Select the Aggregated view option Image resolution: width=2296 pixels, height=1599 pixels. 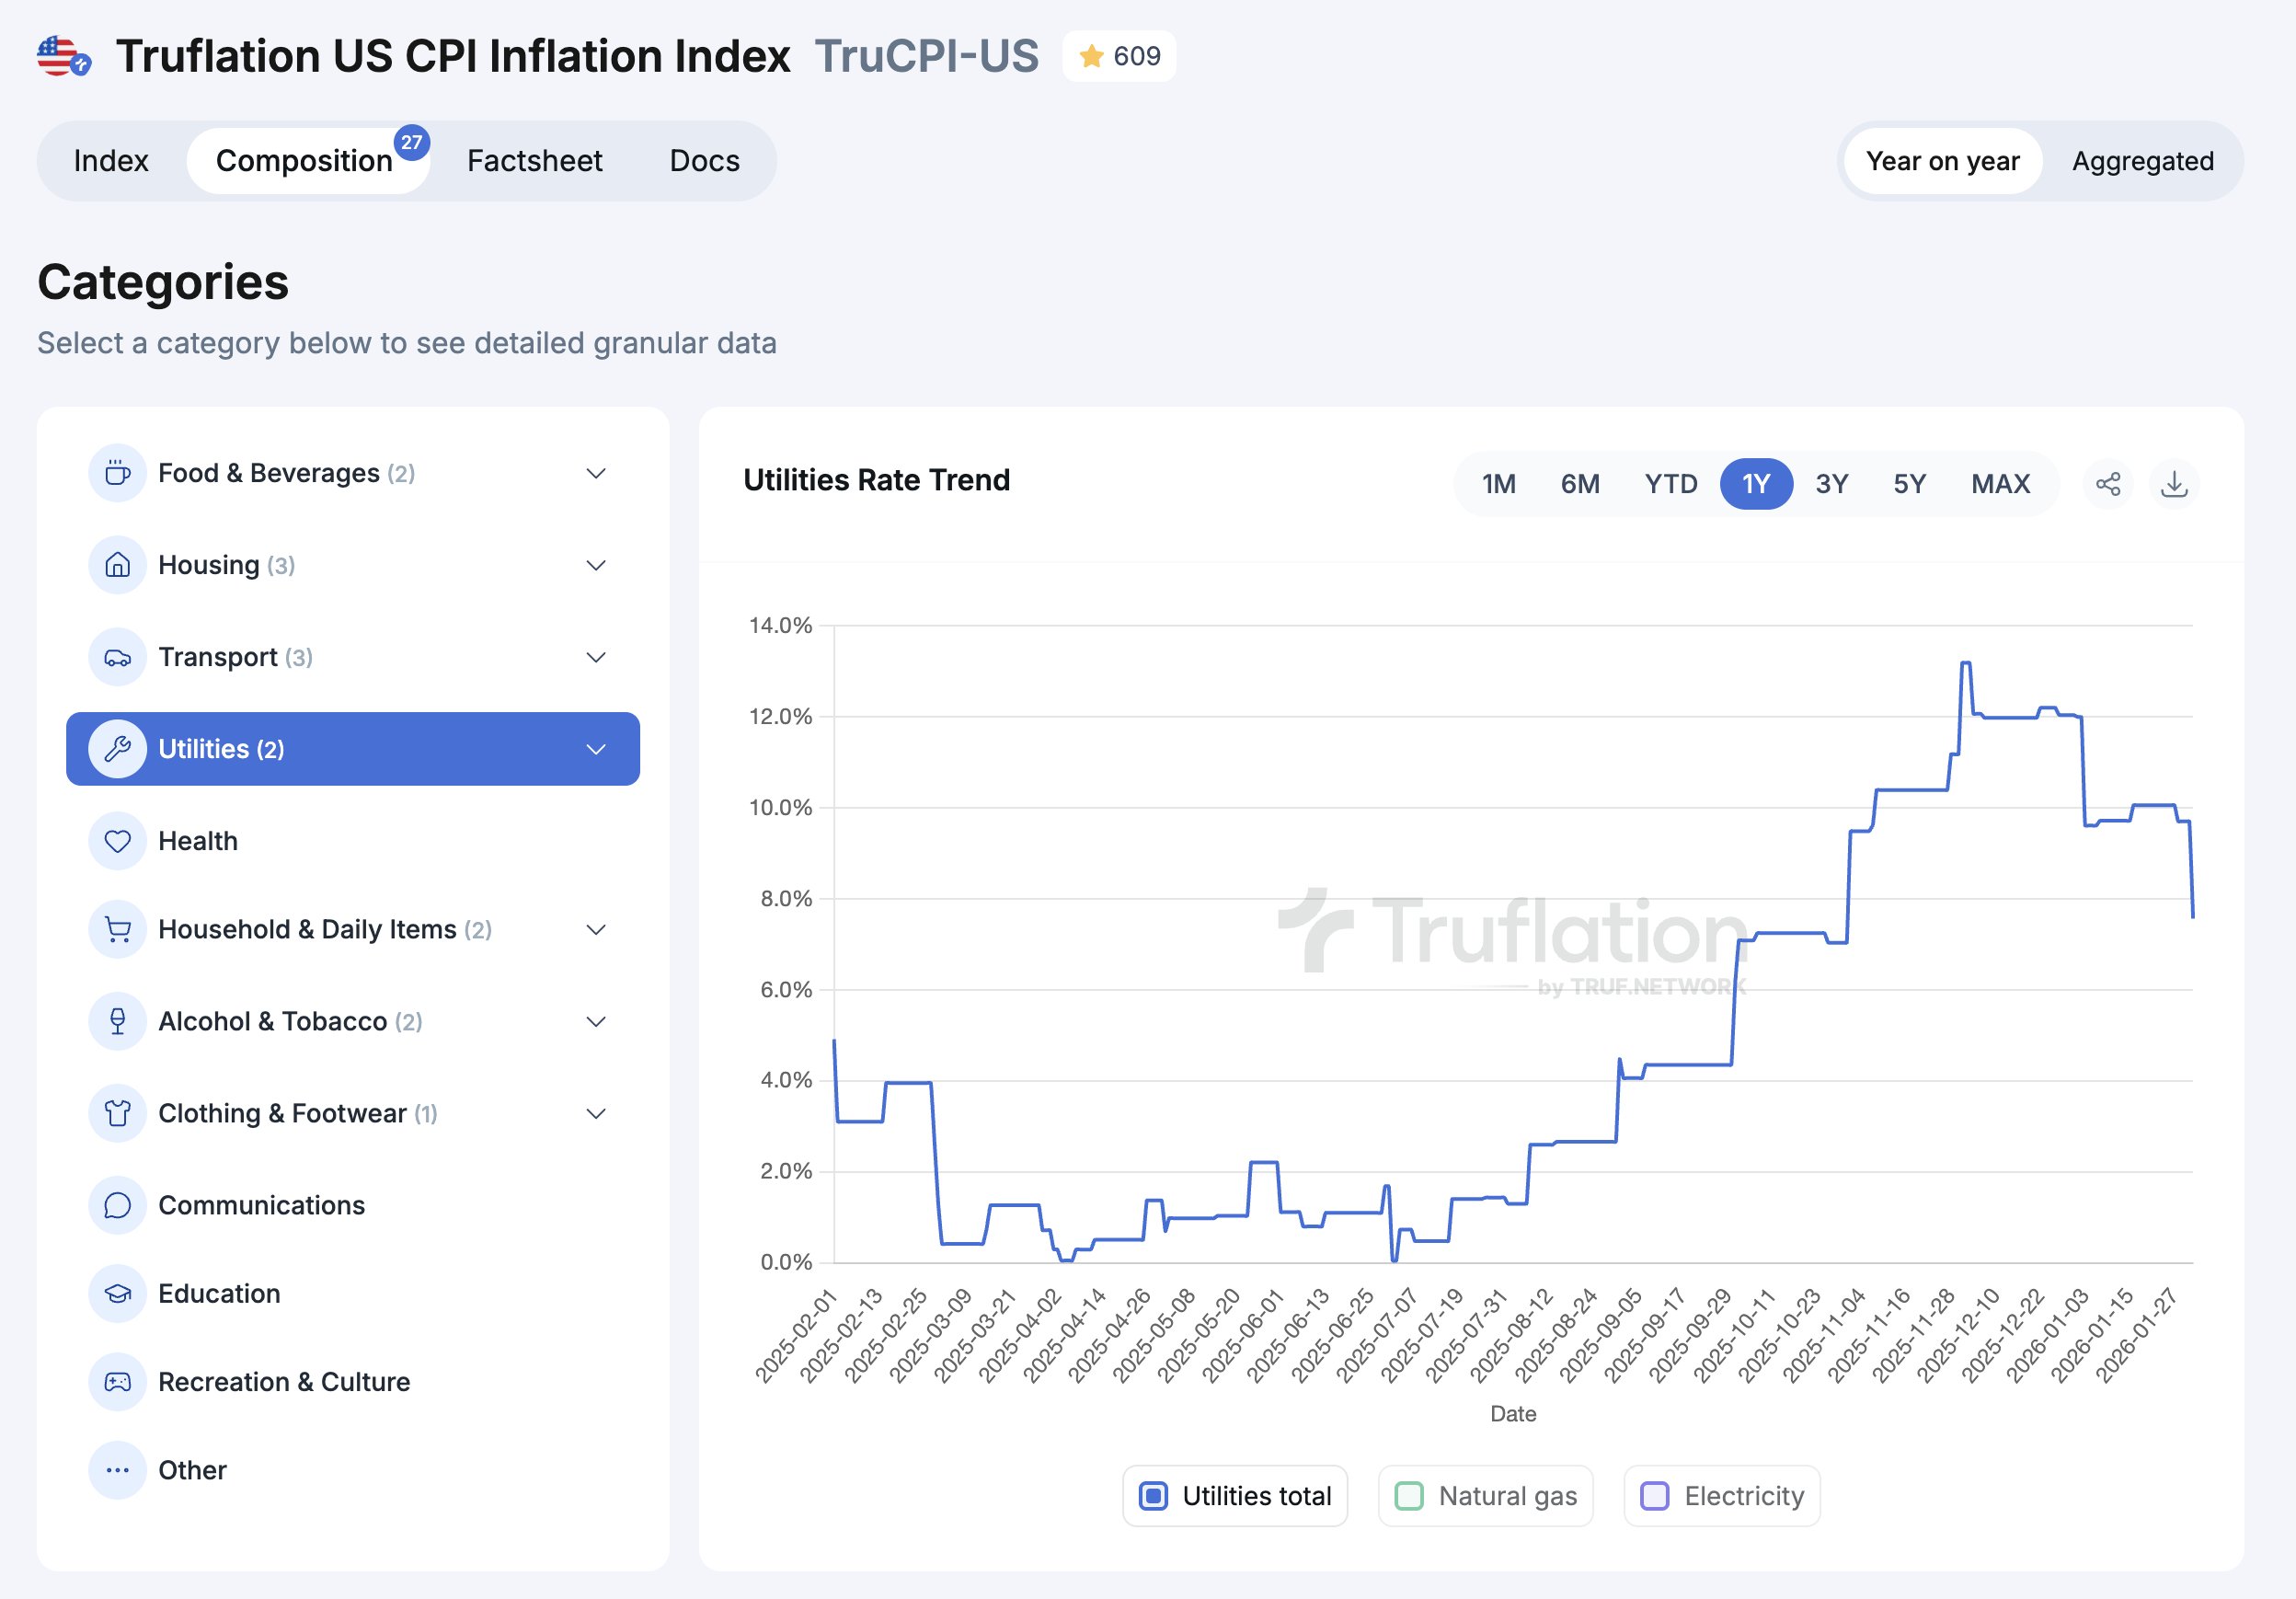click(2142, 161)
